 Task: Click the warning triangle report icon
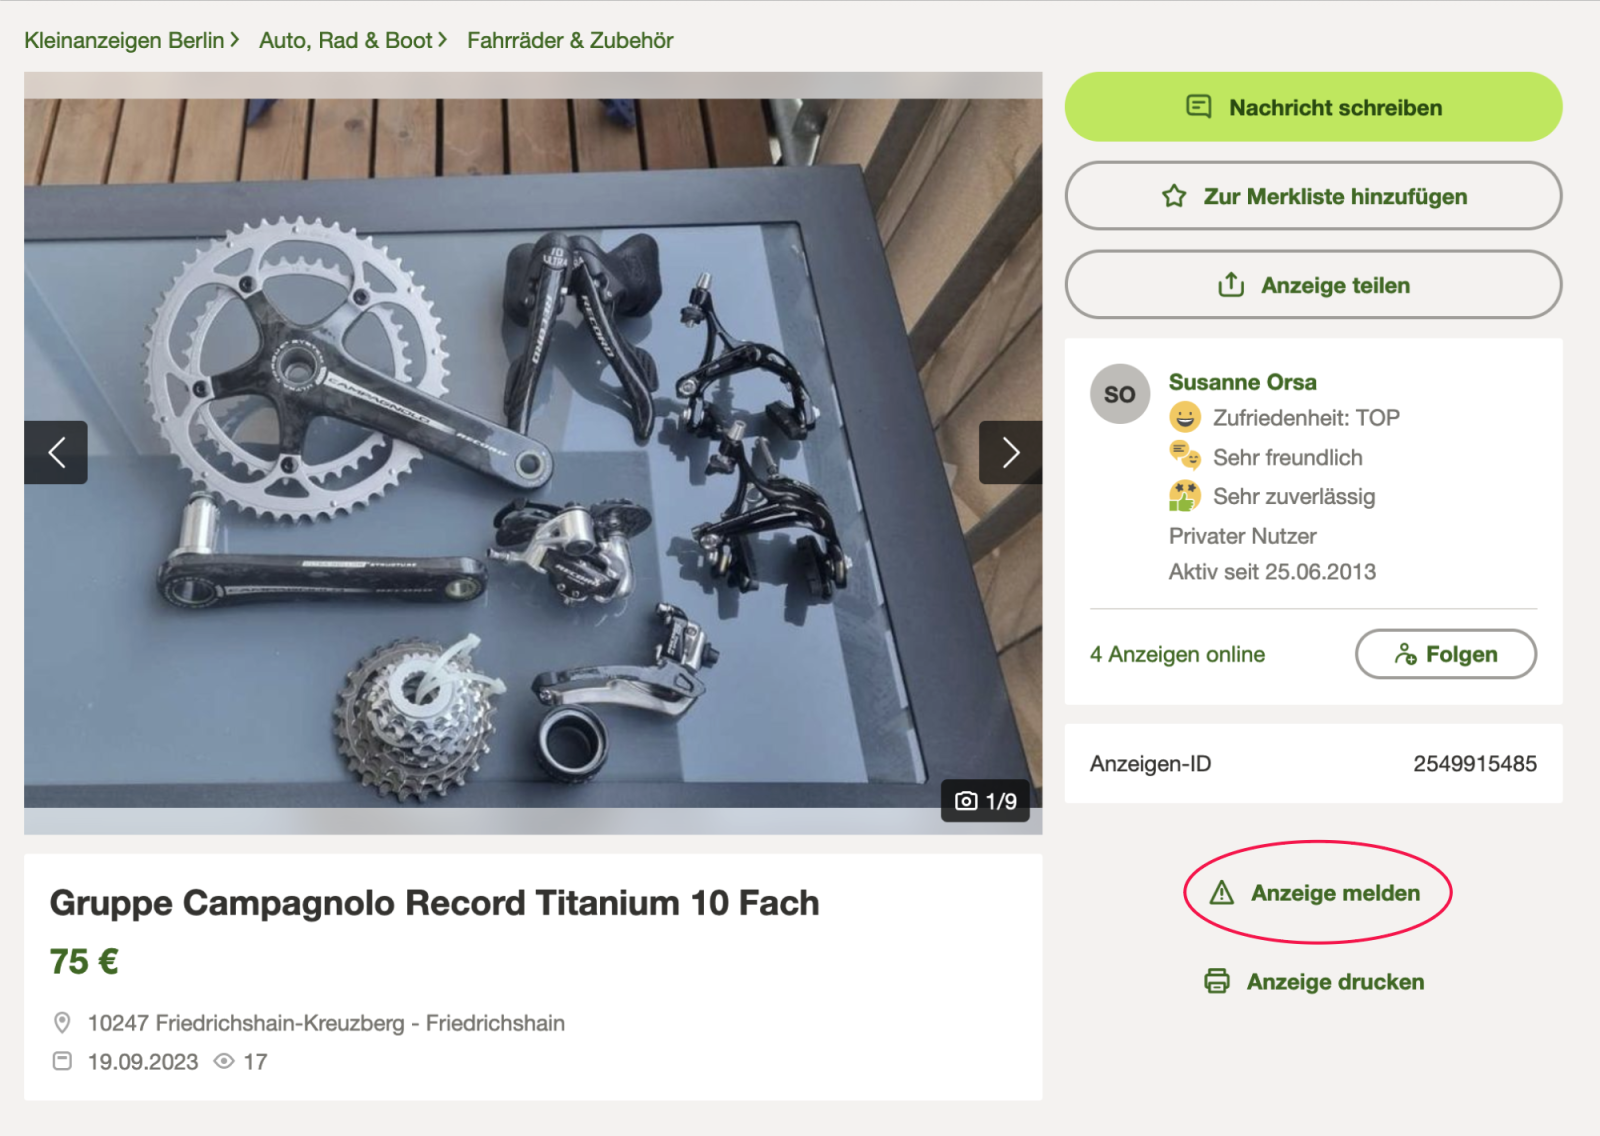click(x=1222, y=893)
